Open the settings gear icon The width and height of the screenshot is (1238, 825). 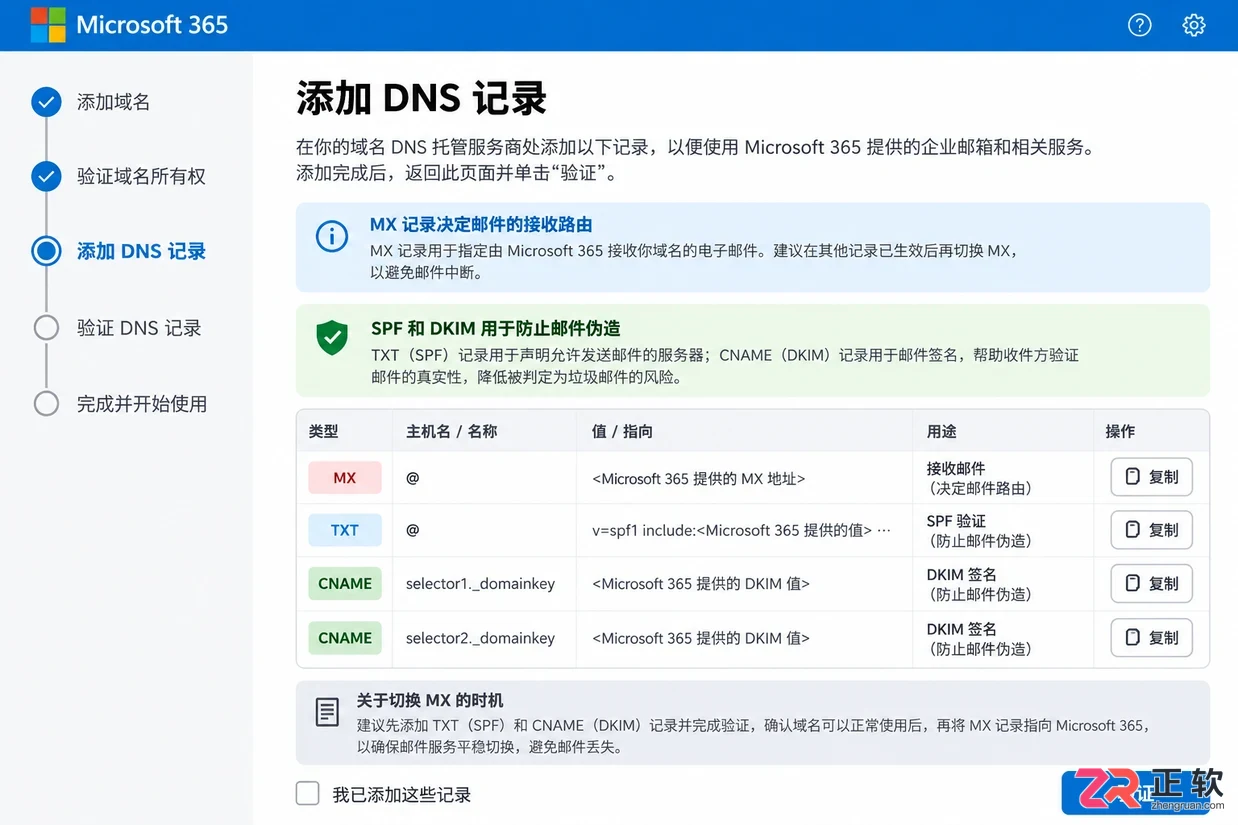[1194, 25]
